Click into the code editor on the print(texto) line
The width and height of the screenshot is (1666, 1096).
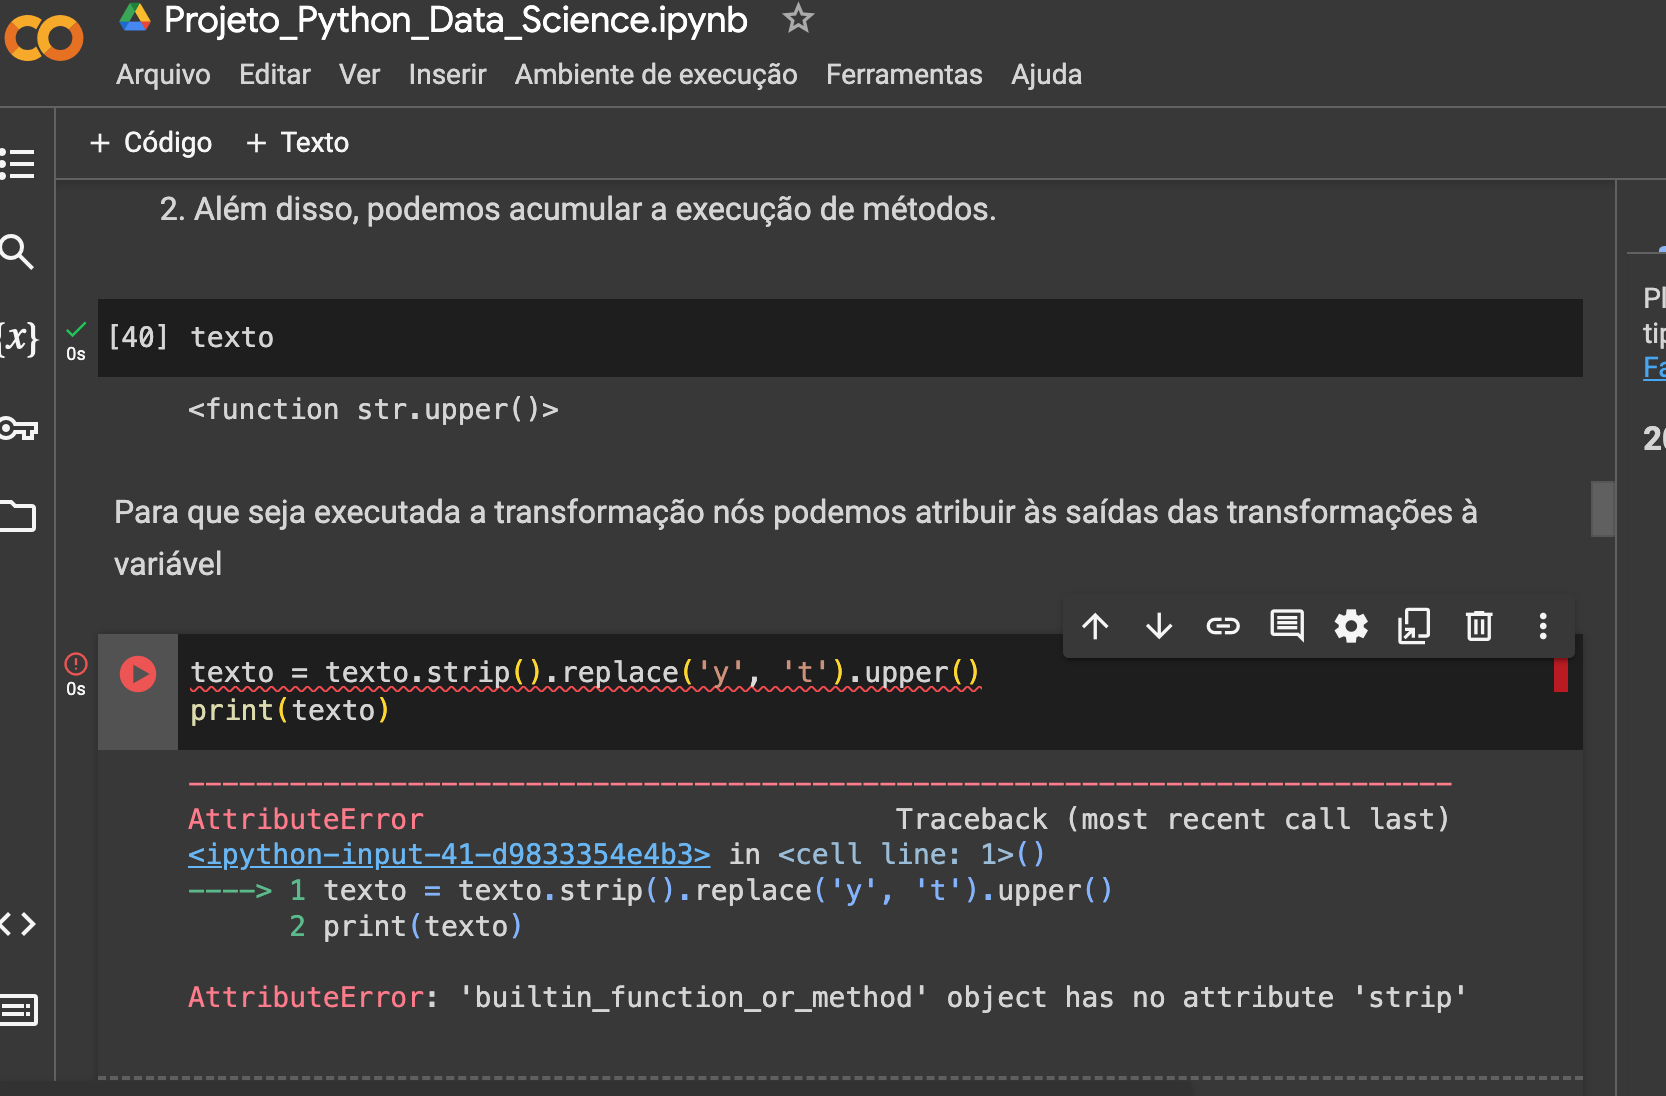coord(290,711)
